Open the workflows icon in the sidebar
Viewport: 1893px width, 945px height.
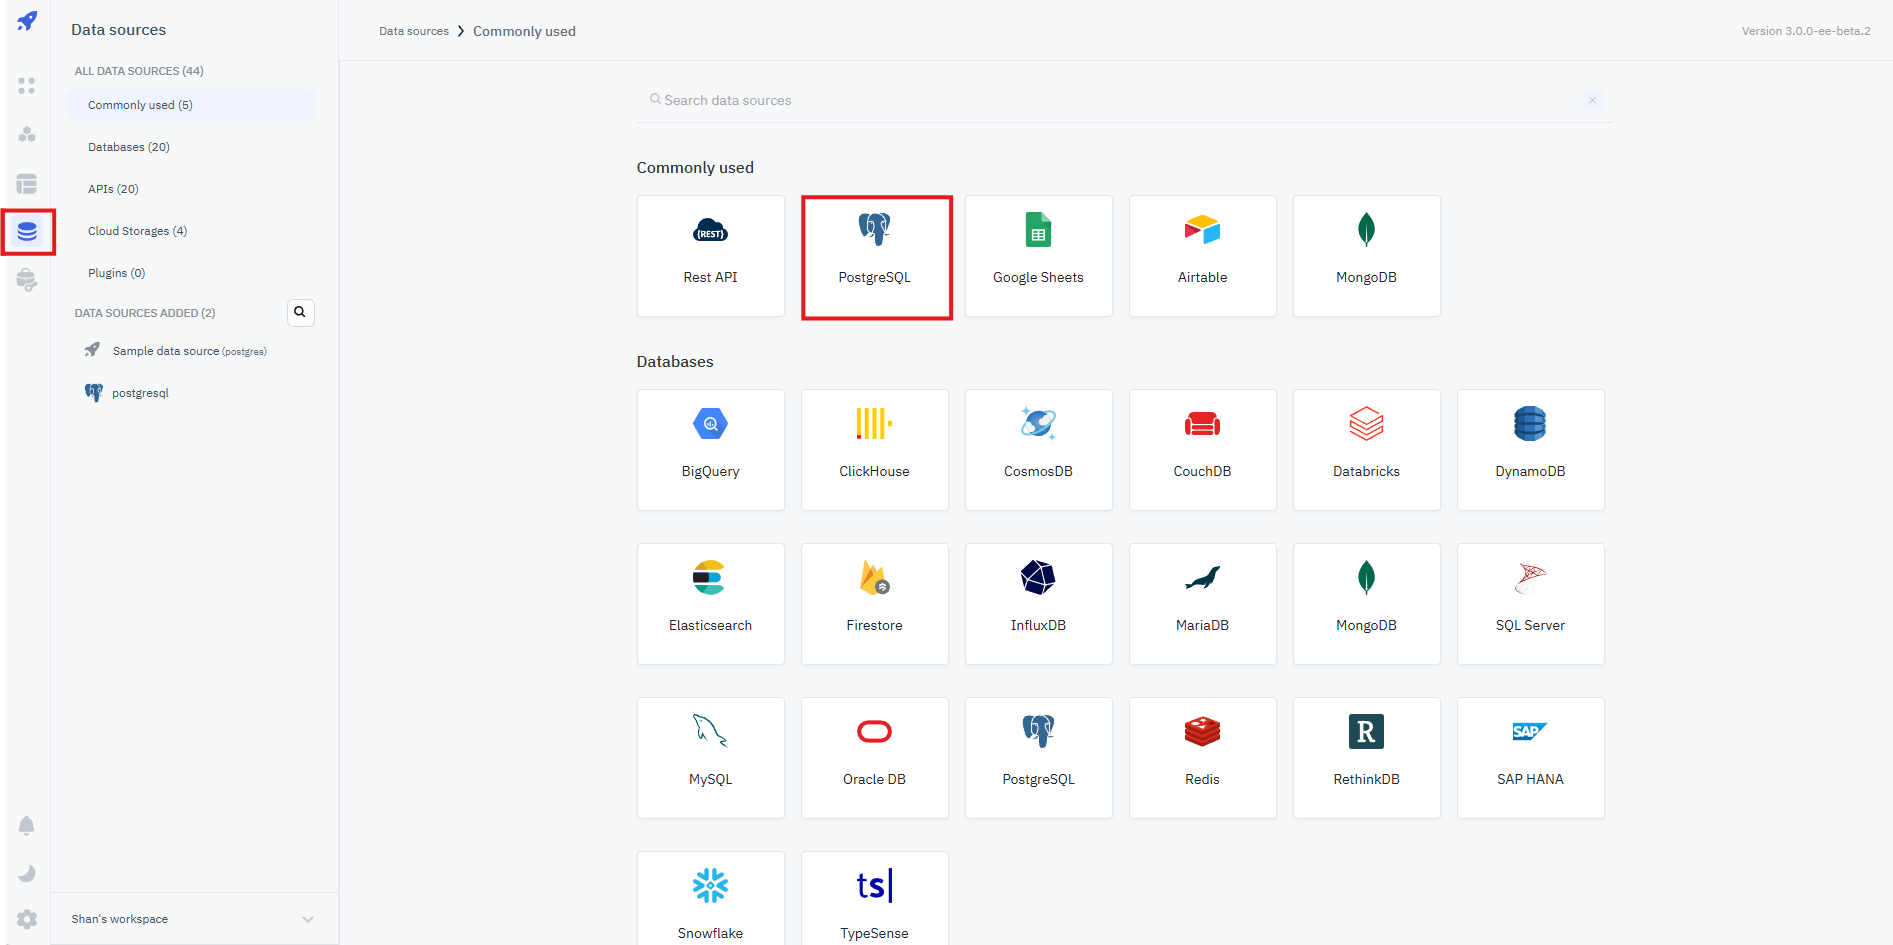click(27, 134)
